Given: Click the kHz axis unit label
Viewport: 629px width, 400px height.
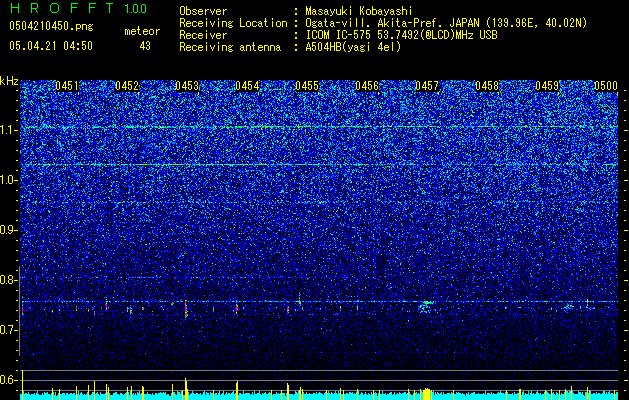Looking at the screenshot, I should (9, 81).
